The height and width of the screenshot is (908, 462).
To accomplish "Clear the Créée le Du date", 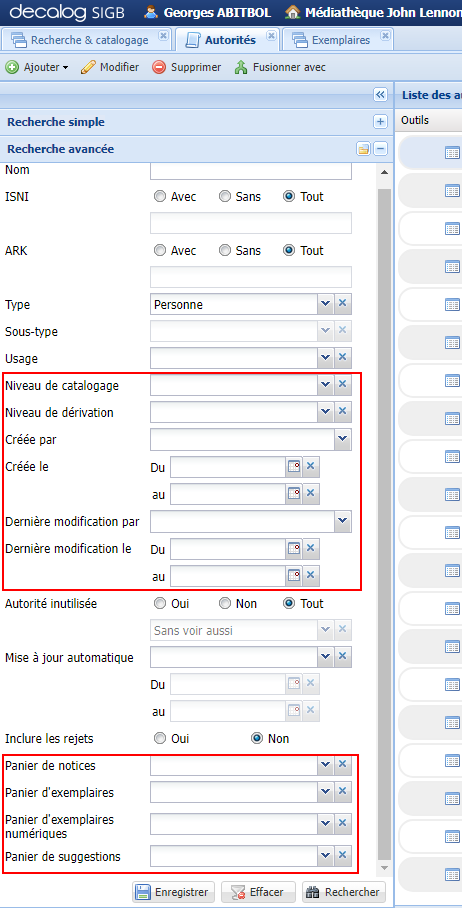I will pos(311,467).
